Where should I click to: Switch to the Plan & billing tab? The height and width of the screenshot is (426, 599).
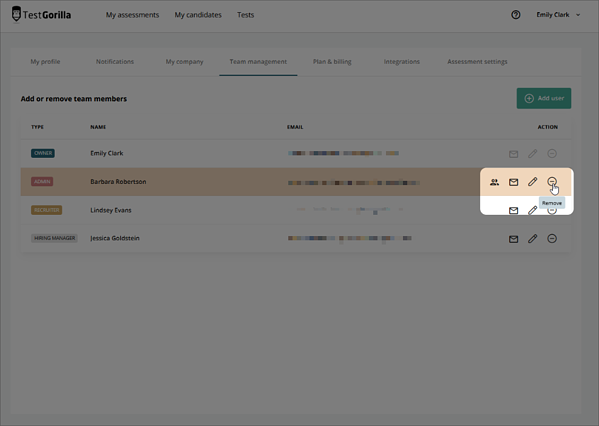pyautogui.click(x=332, y=62)
